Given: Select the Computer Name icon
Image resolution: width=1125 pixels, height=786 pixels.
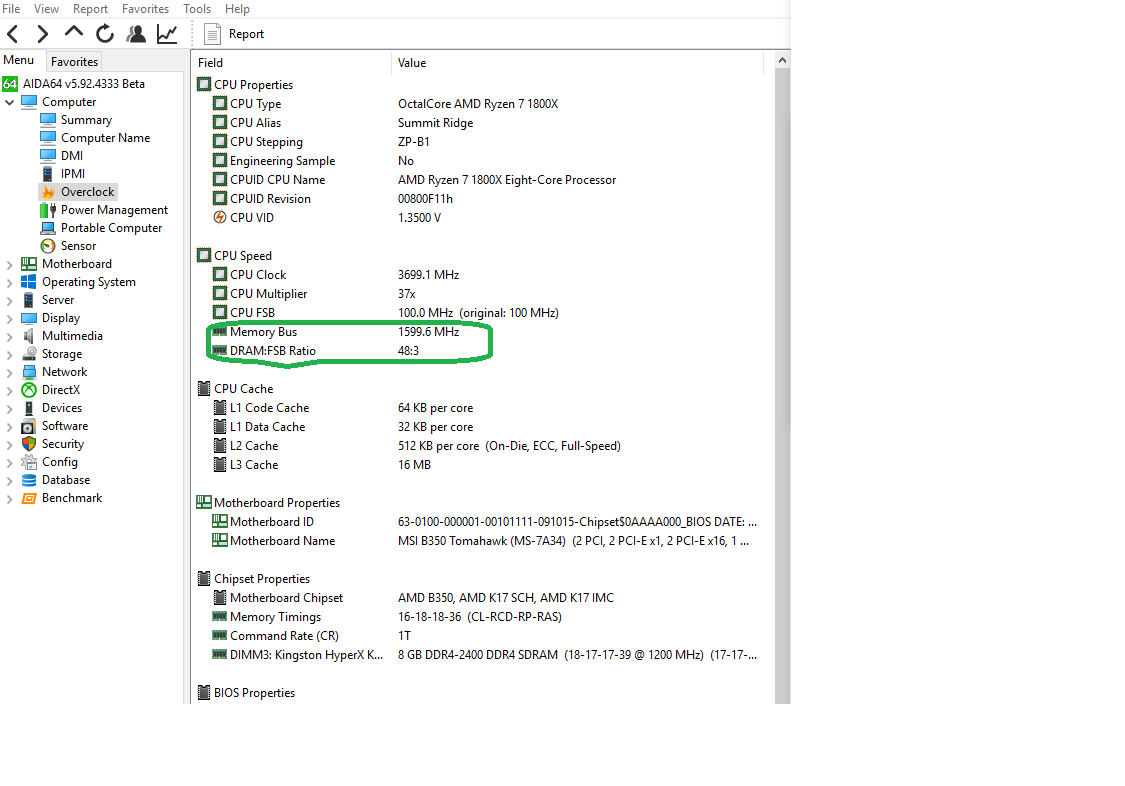Looking at the screenshot, I should click(x=48, y=138).
